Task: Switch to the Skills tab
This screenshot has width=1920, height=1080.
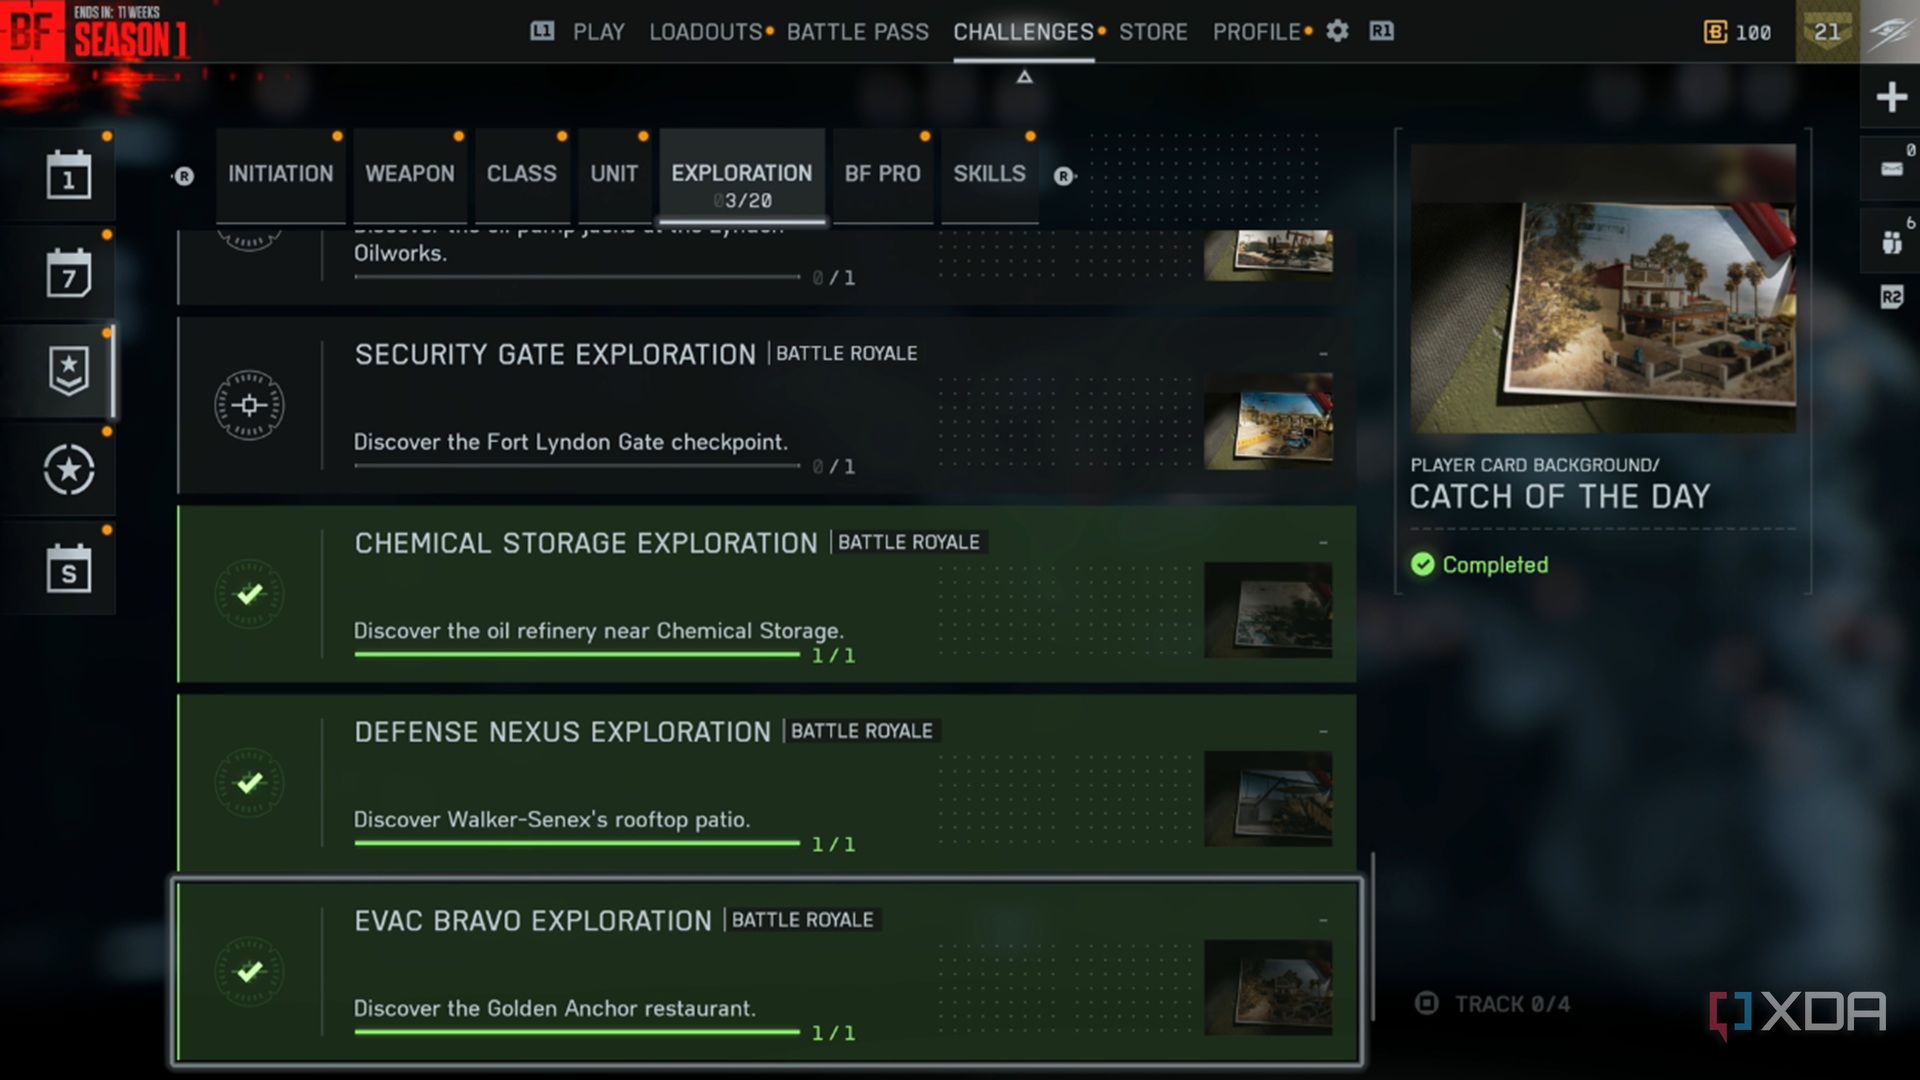Action: pos(989,174)
